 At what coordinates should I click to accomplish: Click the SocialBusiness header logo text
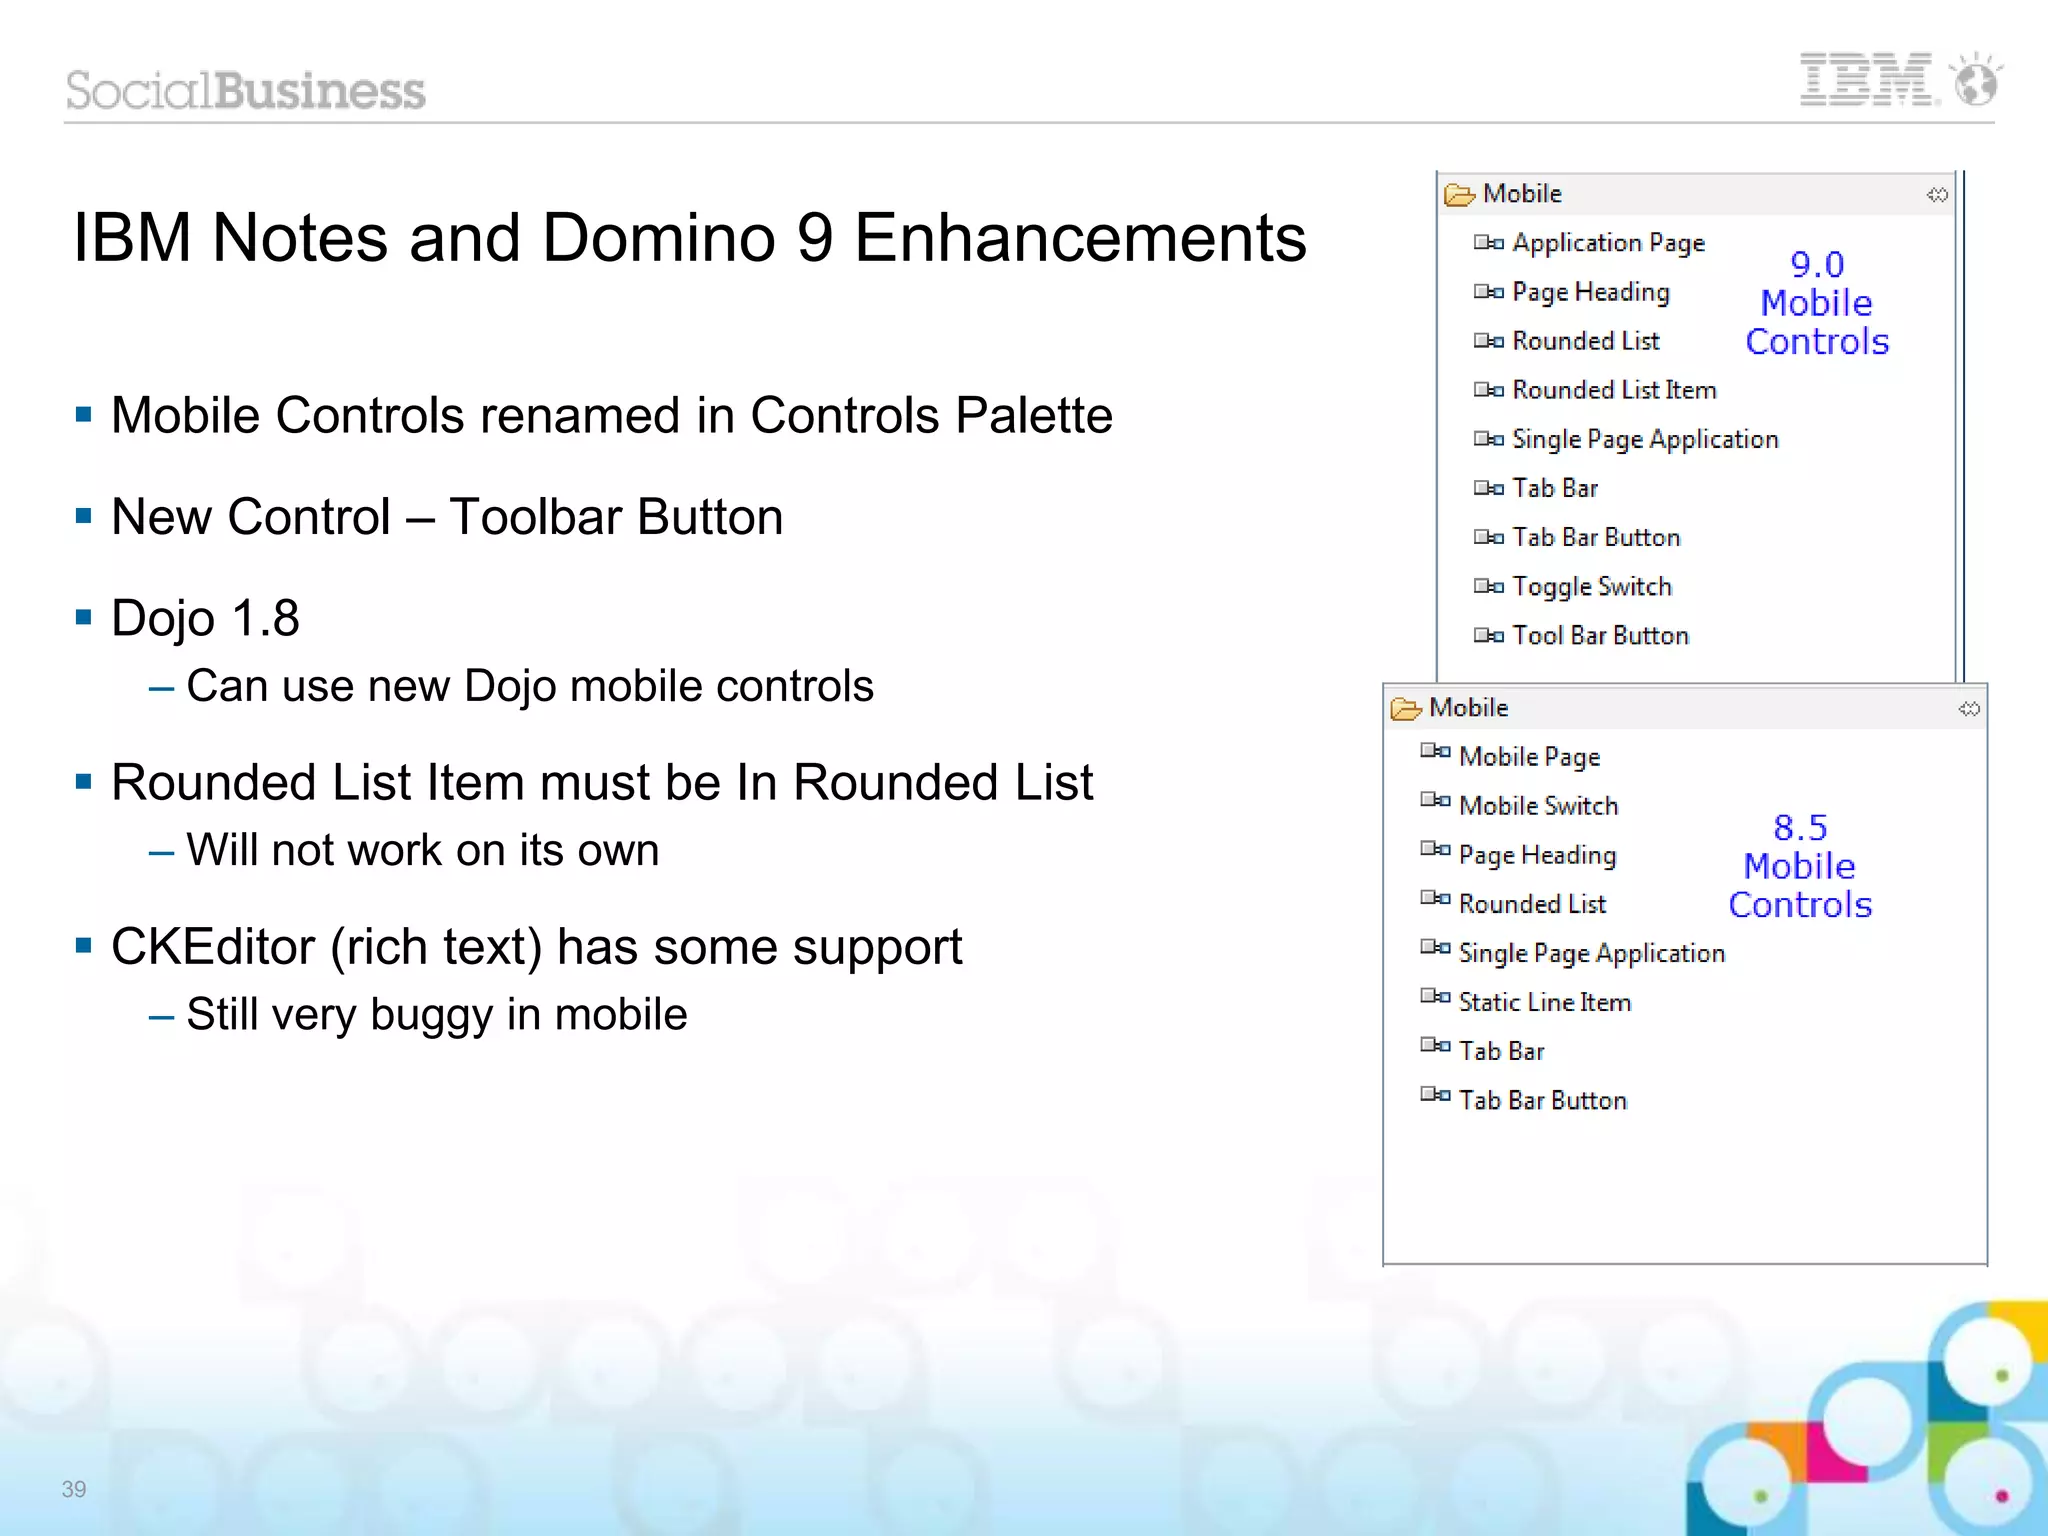[245, 90]
